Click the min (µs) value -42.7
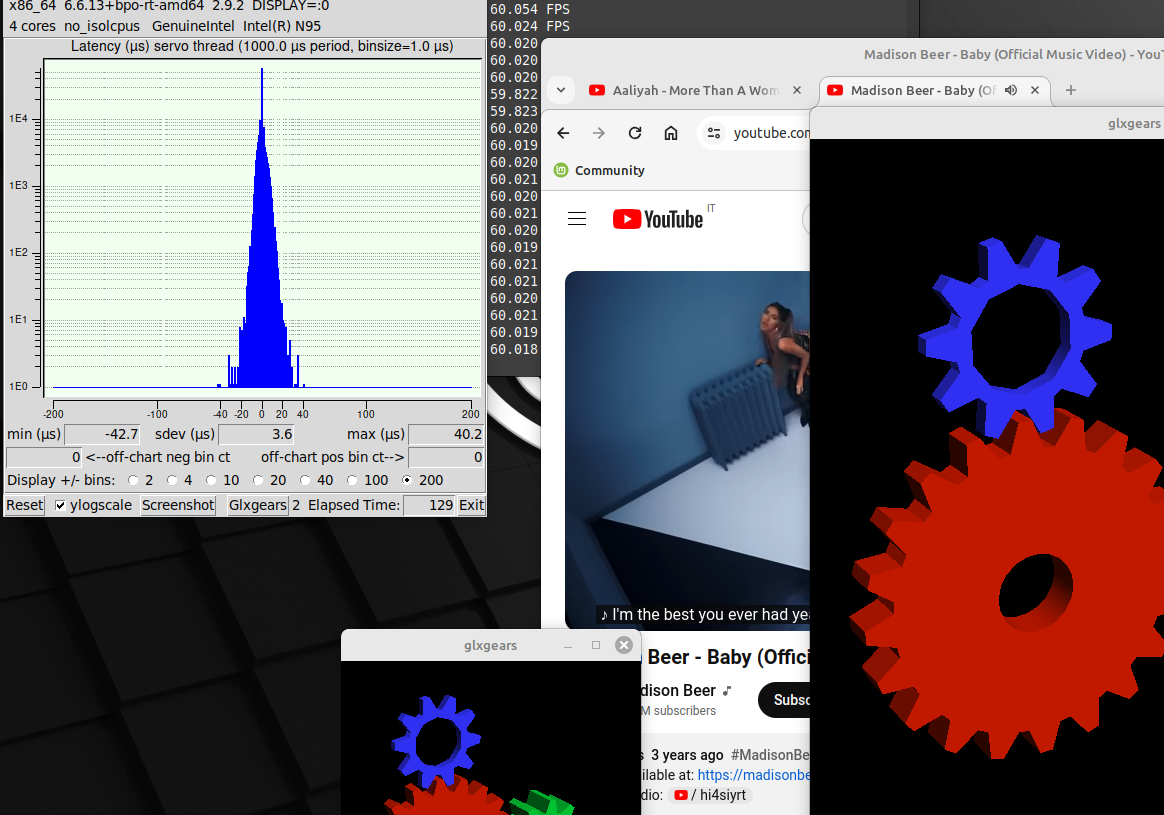The image size is (1164, 815). 103,434
